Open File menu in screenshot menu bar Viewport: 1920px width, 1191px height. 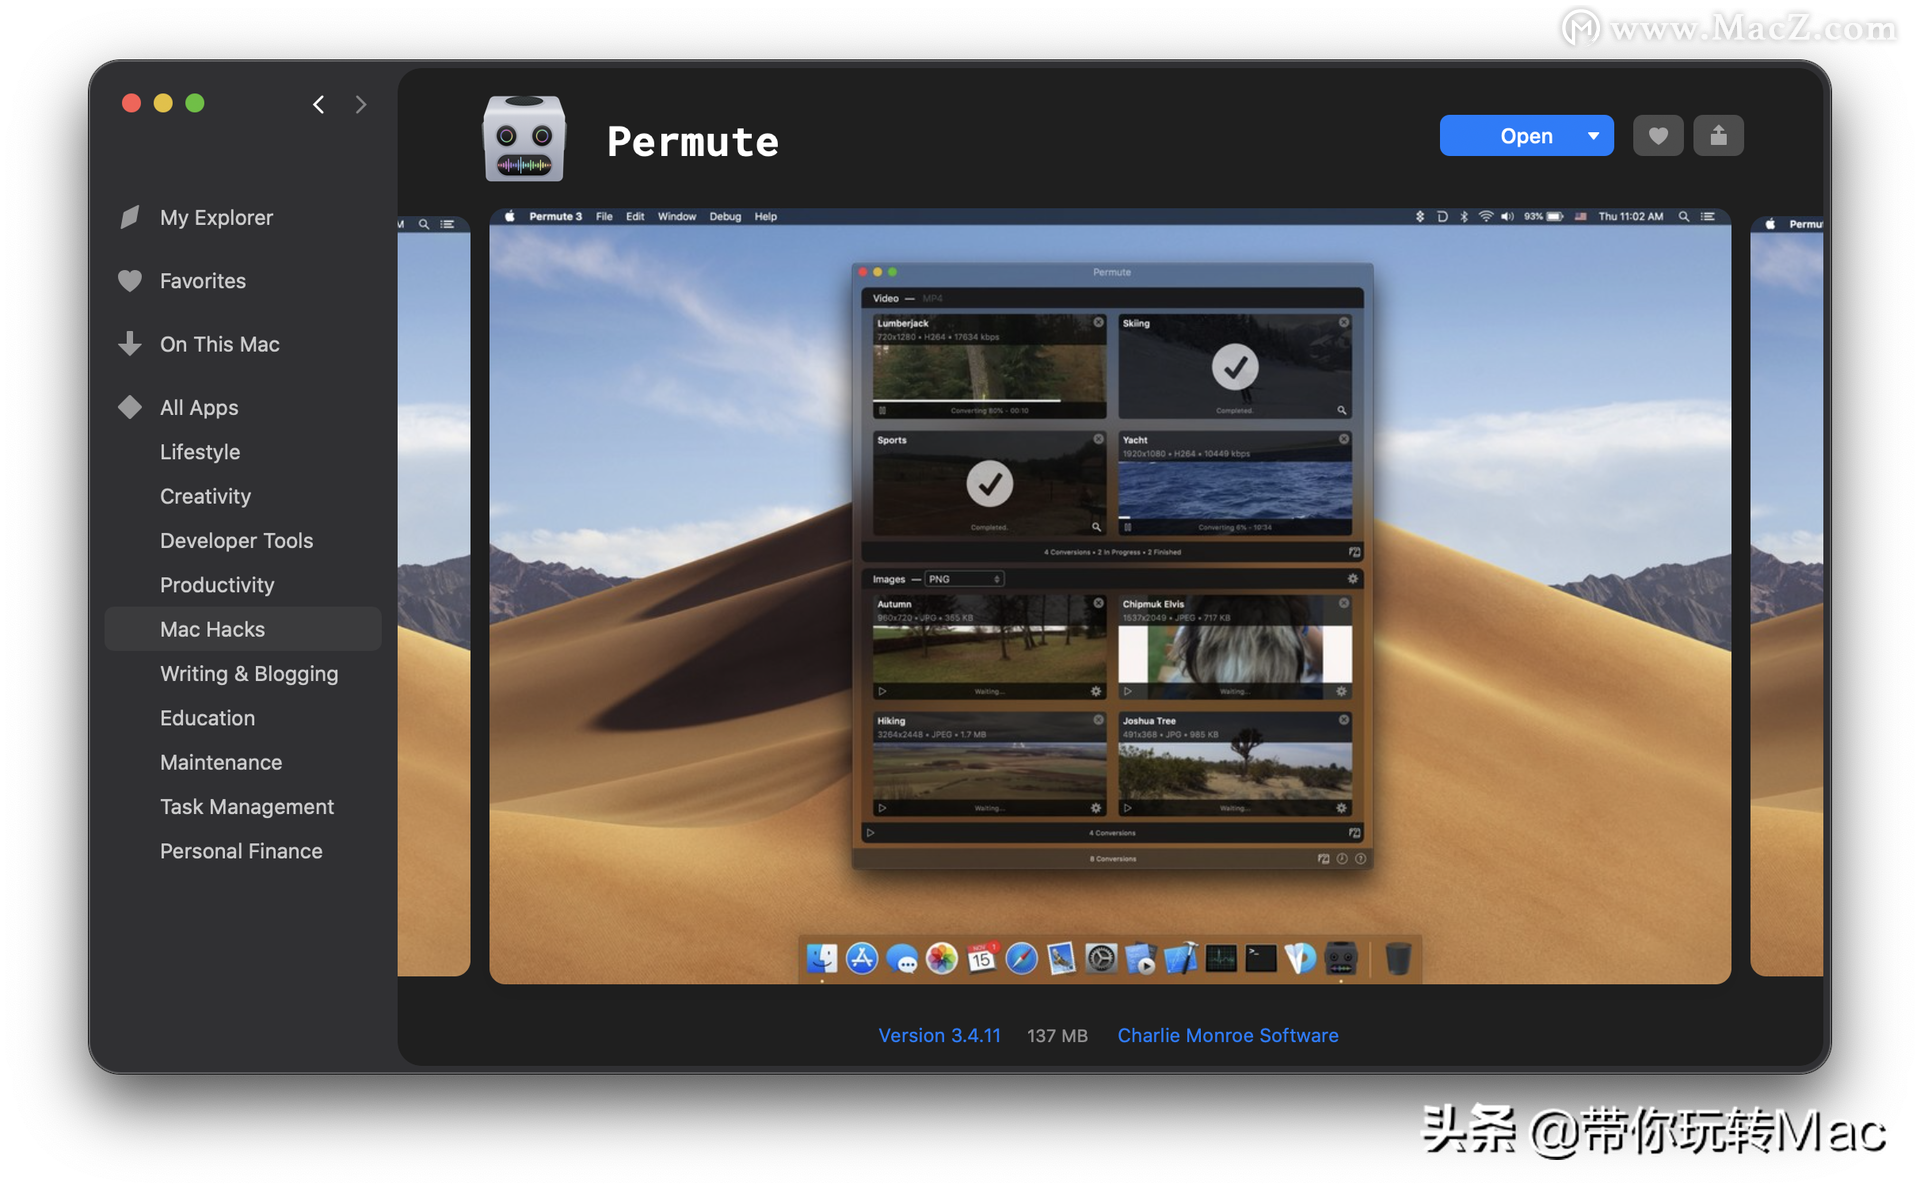tap(604, 216)
